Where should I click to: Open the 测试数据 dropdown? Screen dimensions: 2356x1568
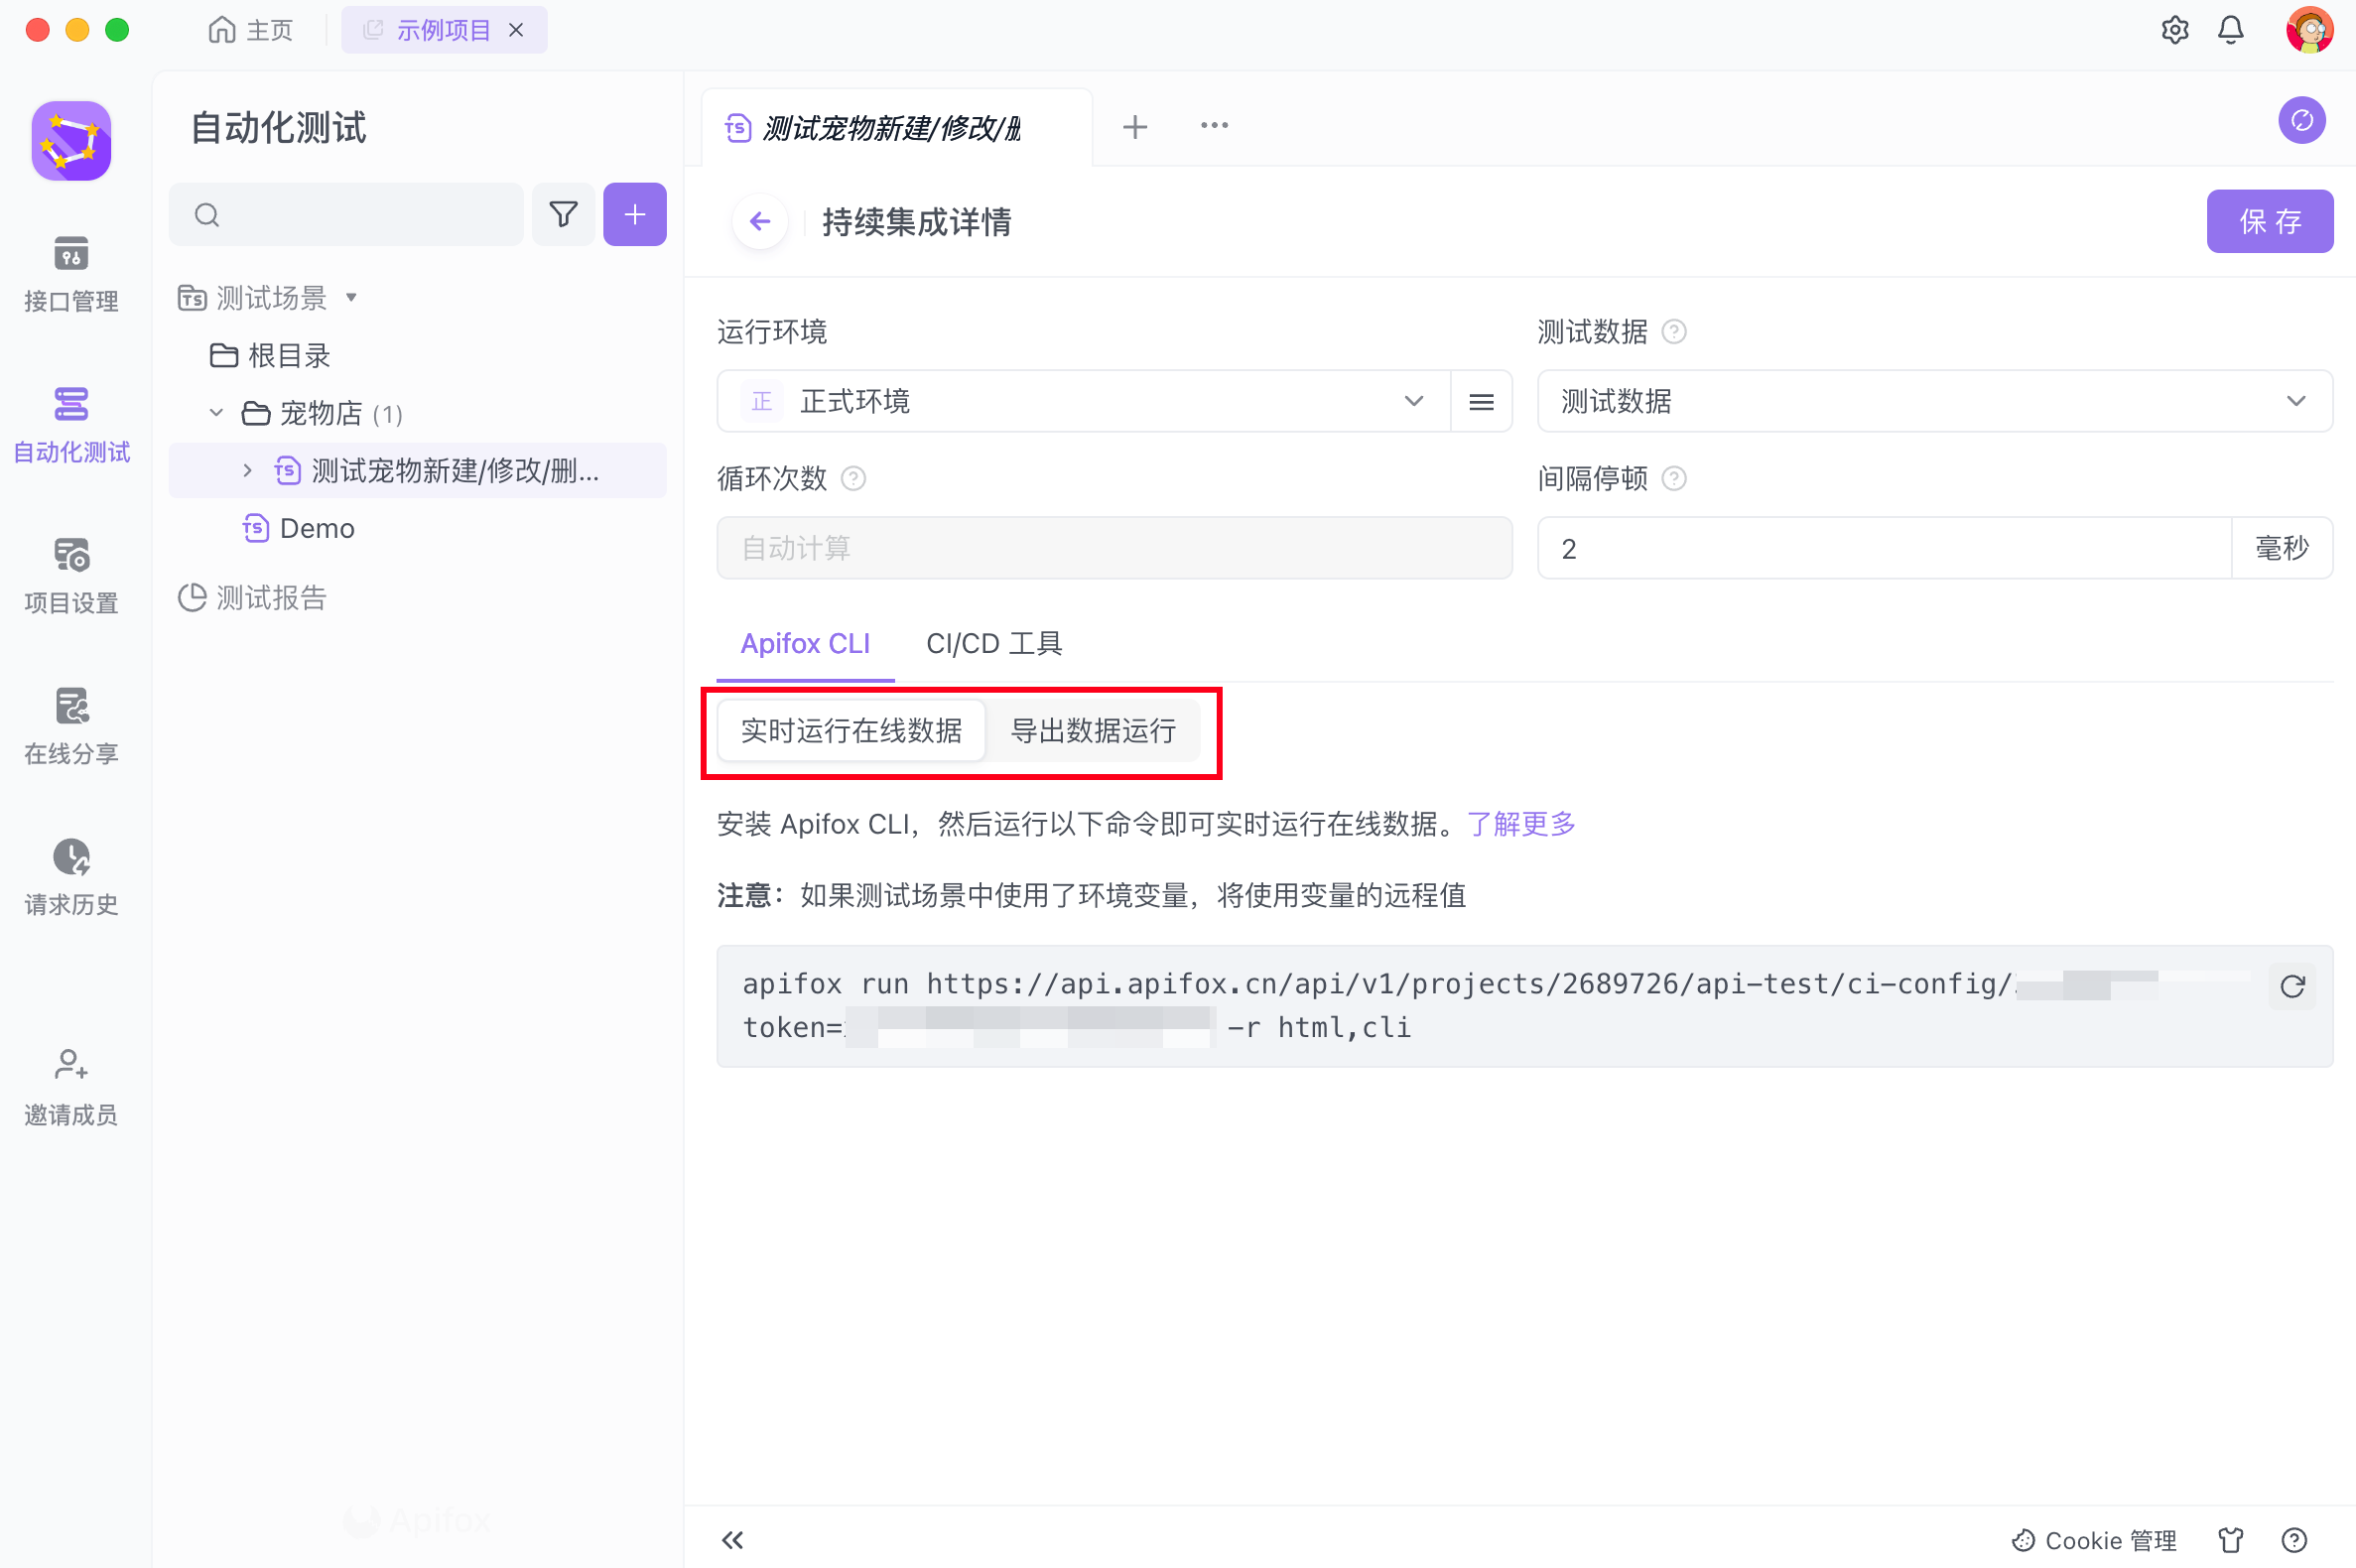[x=1933, y=401]
